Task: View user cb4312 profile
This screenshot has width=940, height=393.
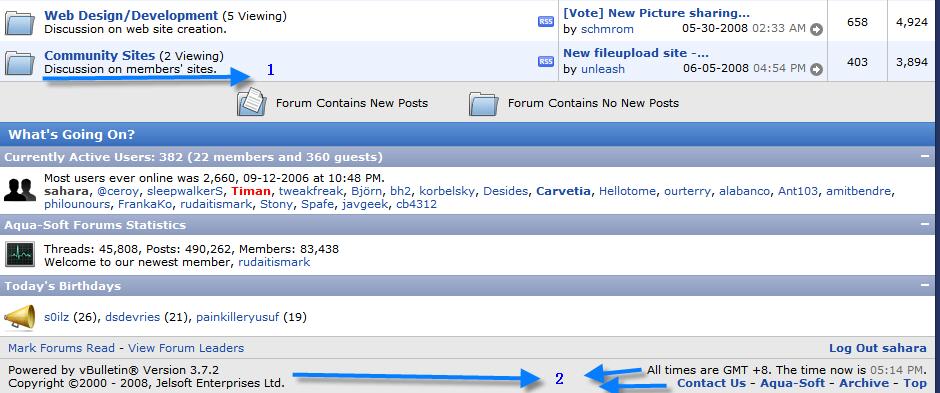Action: (417, 204)
